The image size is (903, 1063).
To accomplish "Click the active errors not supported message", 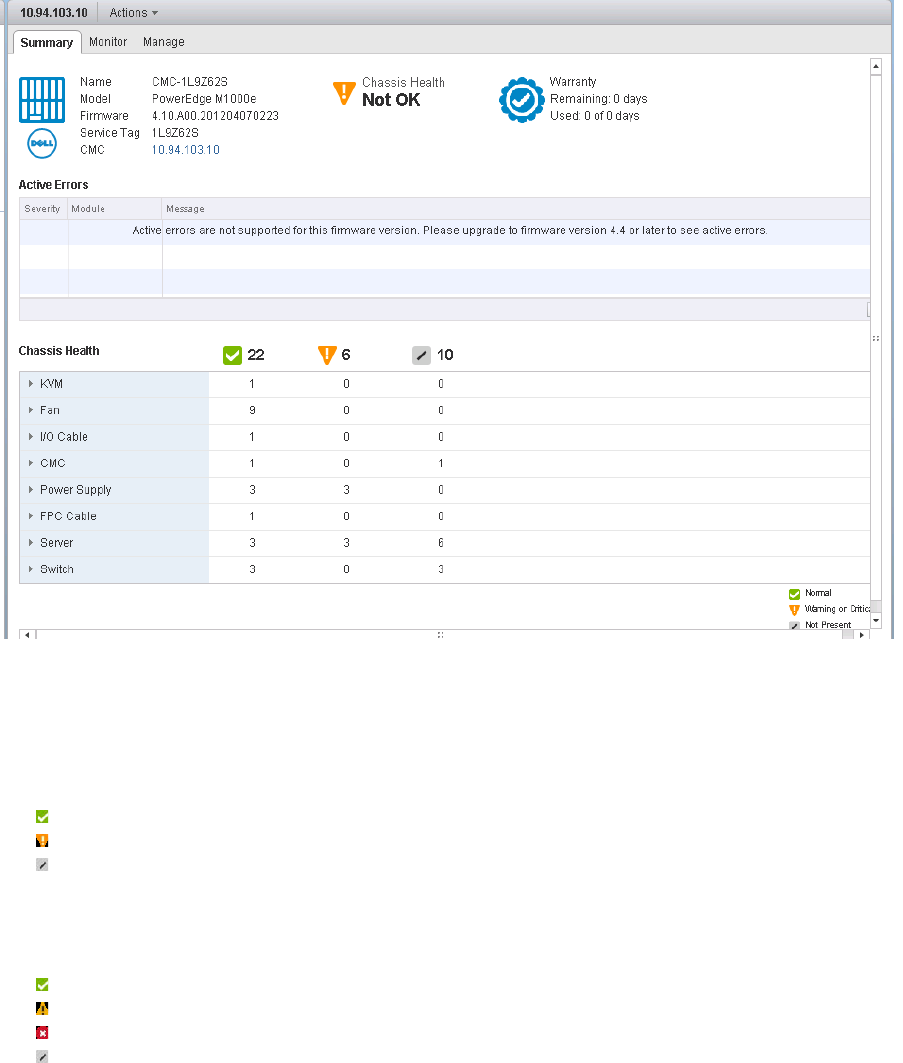I will (x=449, y=230).
